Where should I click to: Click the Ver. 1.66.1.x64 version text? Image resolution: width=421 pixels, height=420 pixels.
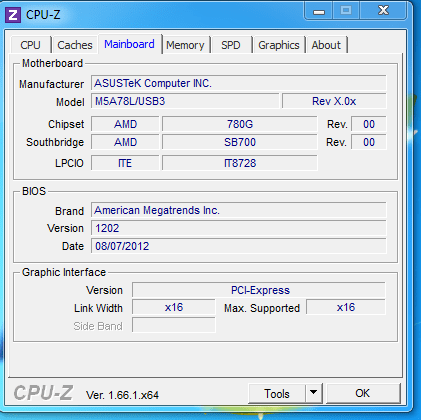[122, 395]
